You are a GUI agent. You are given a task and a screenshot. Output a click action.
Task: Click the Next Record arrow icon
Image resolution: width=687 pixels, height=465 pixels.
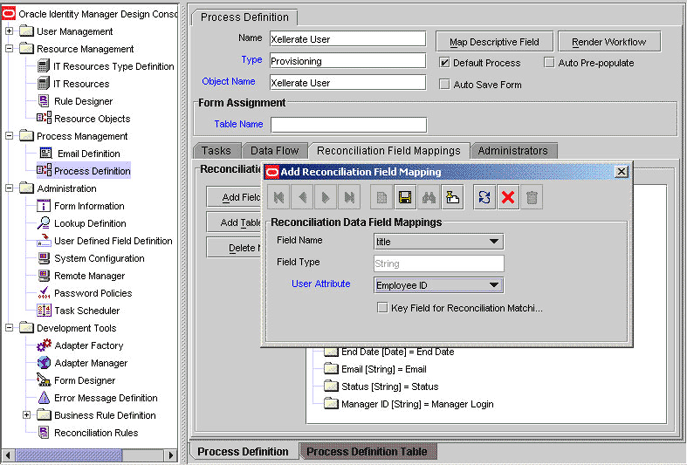pos(326,198)
